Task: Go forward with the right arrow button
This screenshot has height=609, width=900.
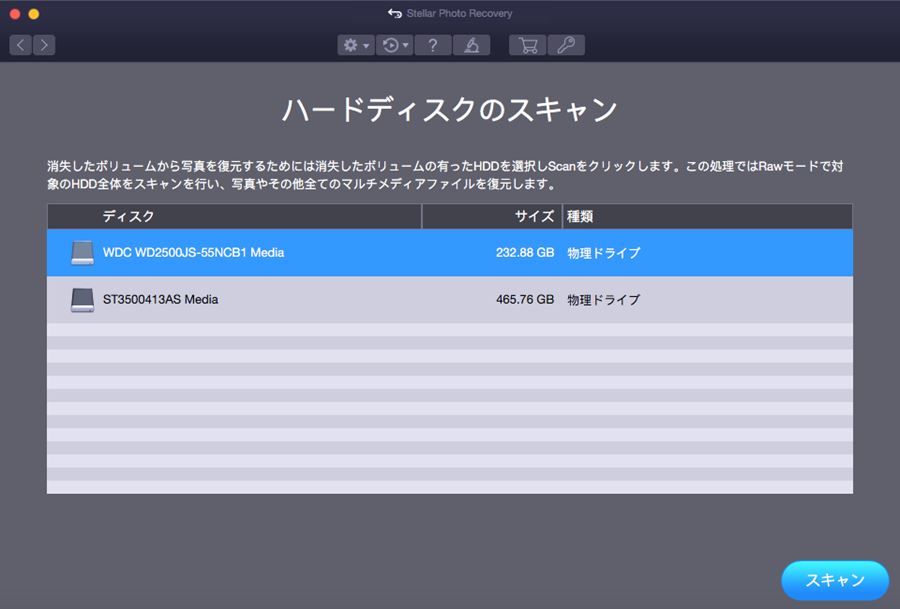Action: [x=44, y=45]
